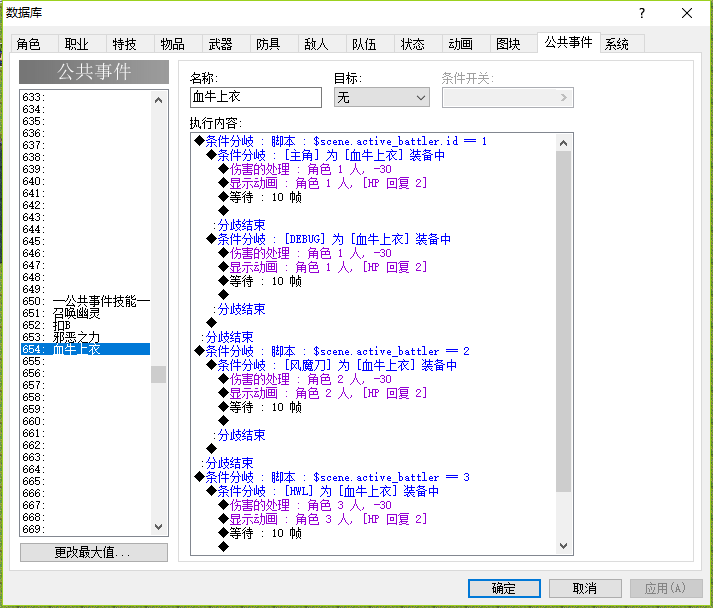The image size is (713, 608).
Task: Go to the 武器 tab
Action: coord(226,44)
